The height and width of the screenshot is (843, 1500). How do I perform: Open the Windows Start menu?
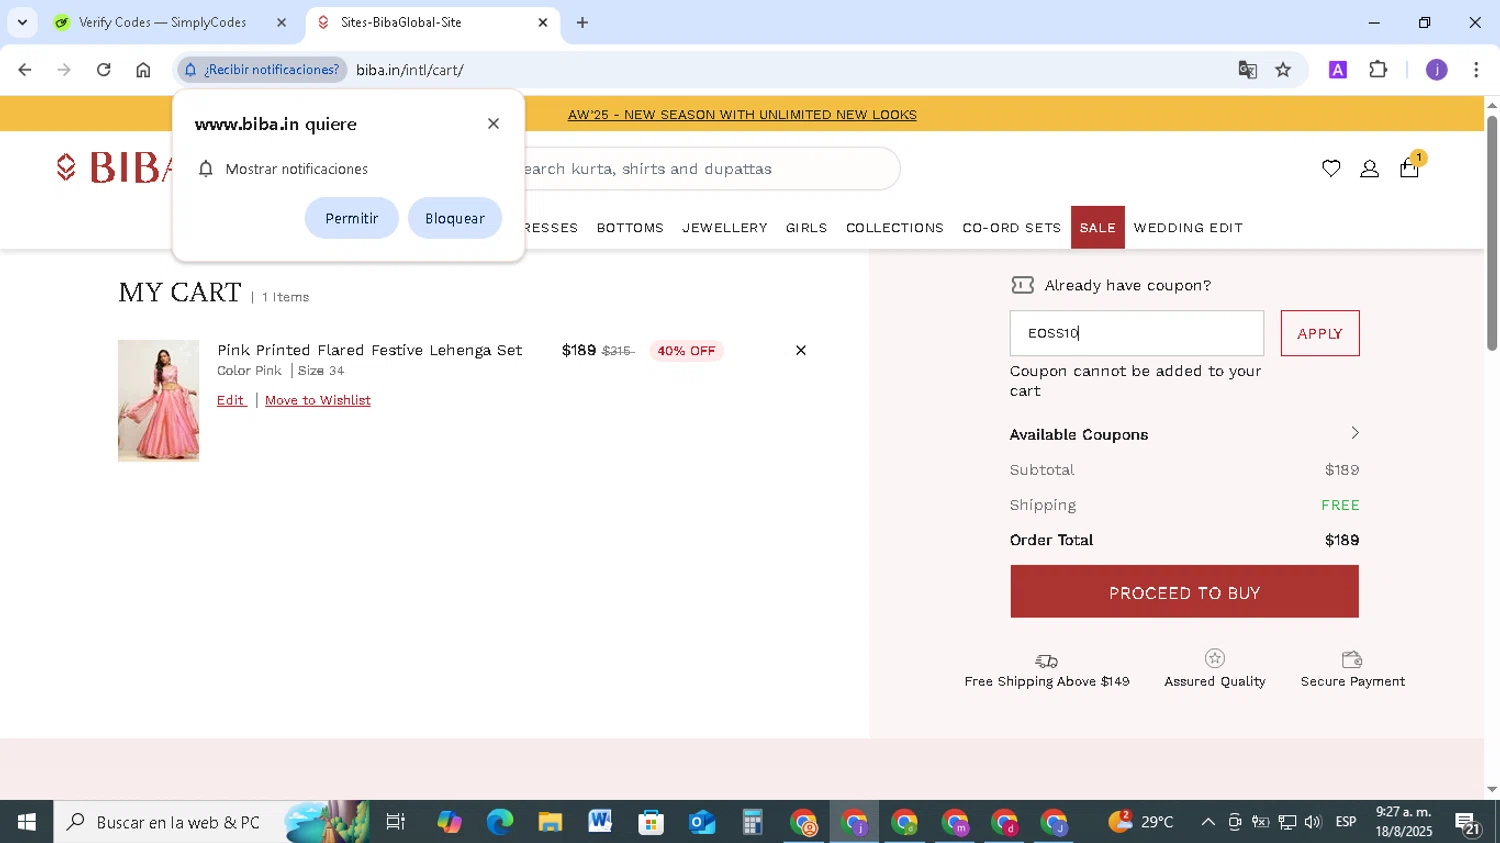(x=27, y=822)
